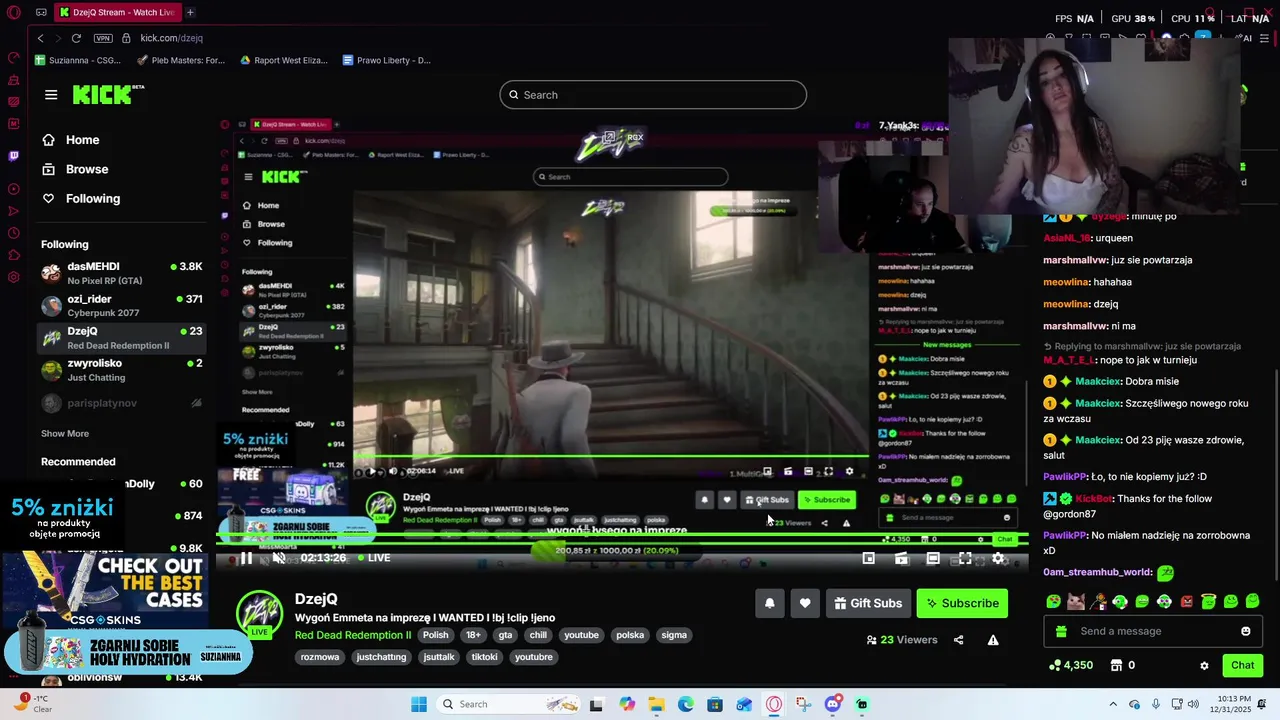The height and width of the screenshot is (720, 1280).
Task: Click the kick.com/dzejq address bar
Action: (171, 38)
